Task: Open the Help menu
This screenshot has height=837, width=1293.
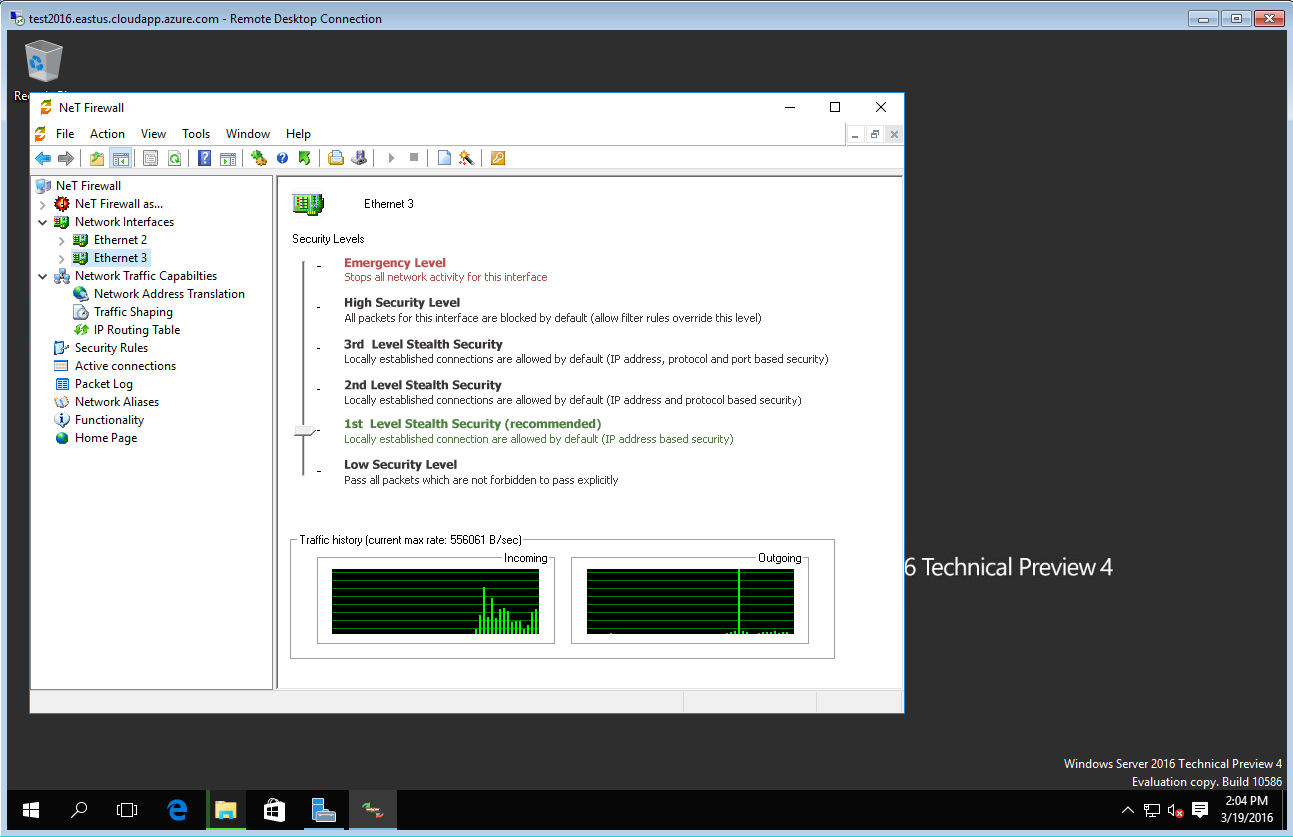Action: 298,134
